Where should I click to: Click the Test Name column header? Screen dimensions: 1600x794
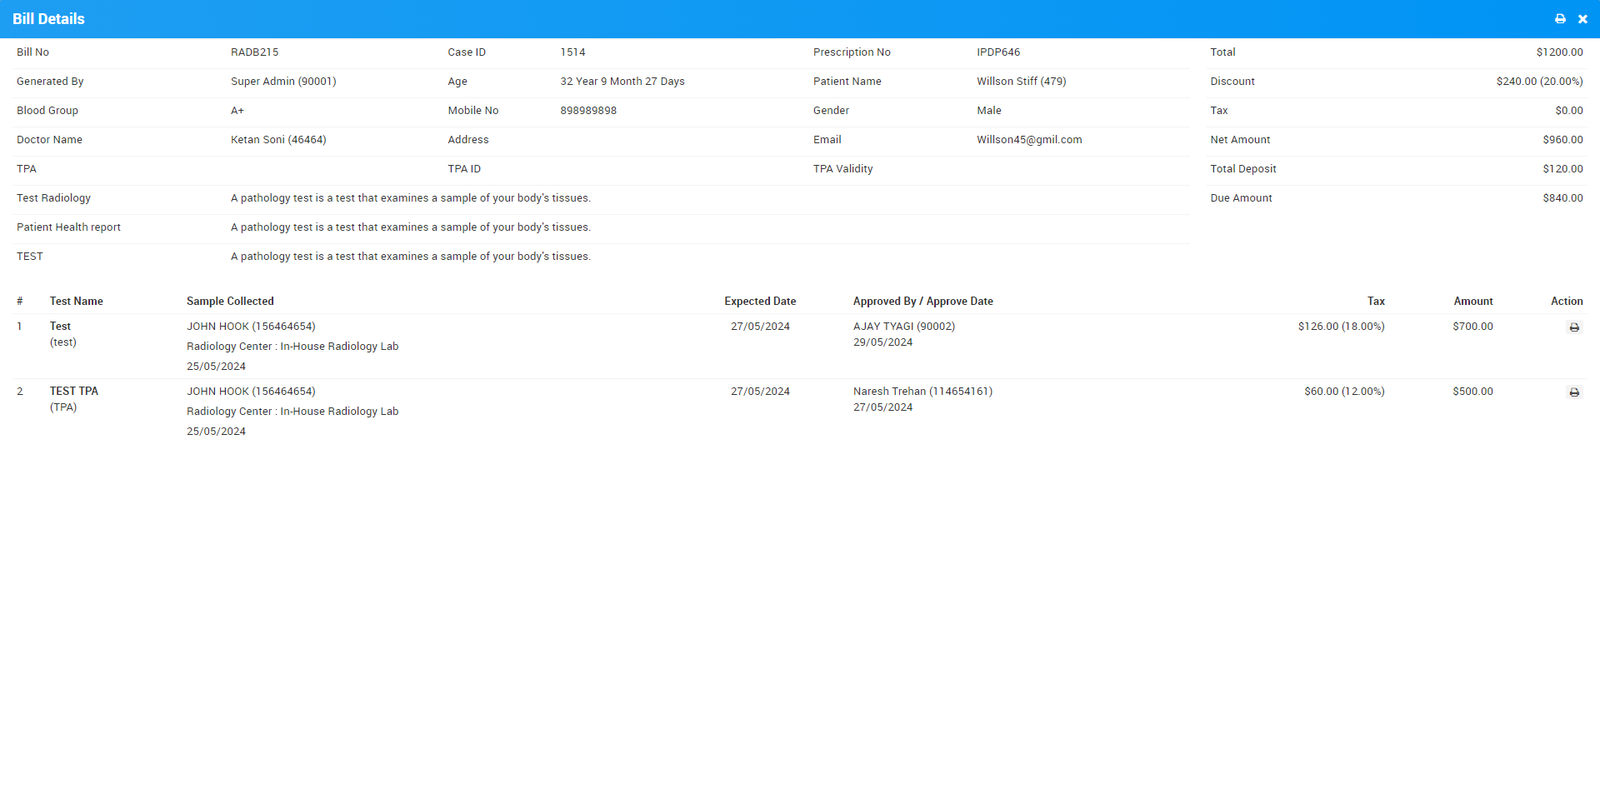76,301
